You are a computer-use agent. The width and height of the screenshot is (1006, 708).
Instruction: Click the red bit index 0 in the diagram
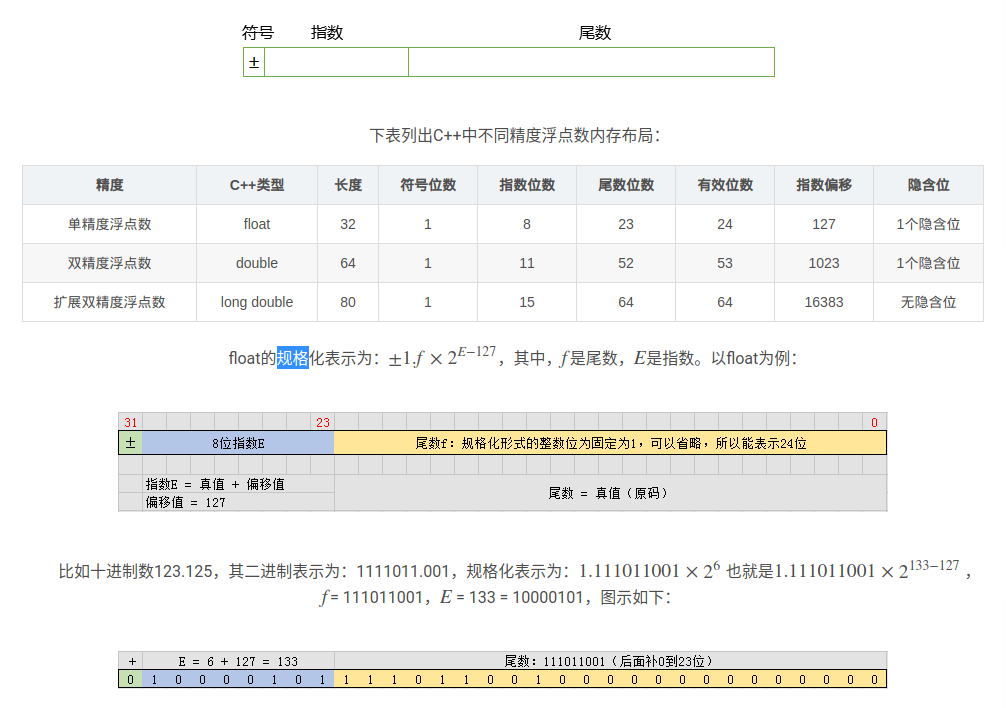point(874,423)
